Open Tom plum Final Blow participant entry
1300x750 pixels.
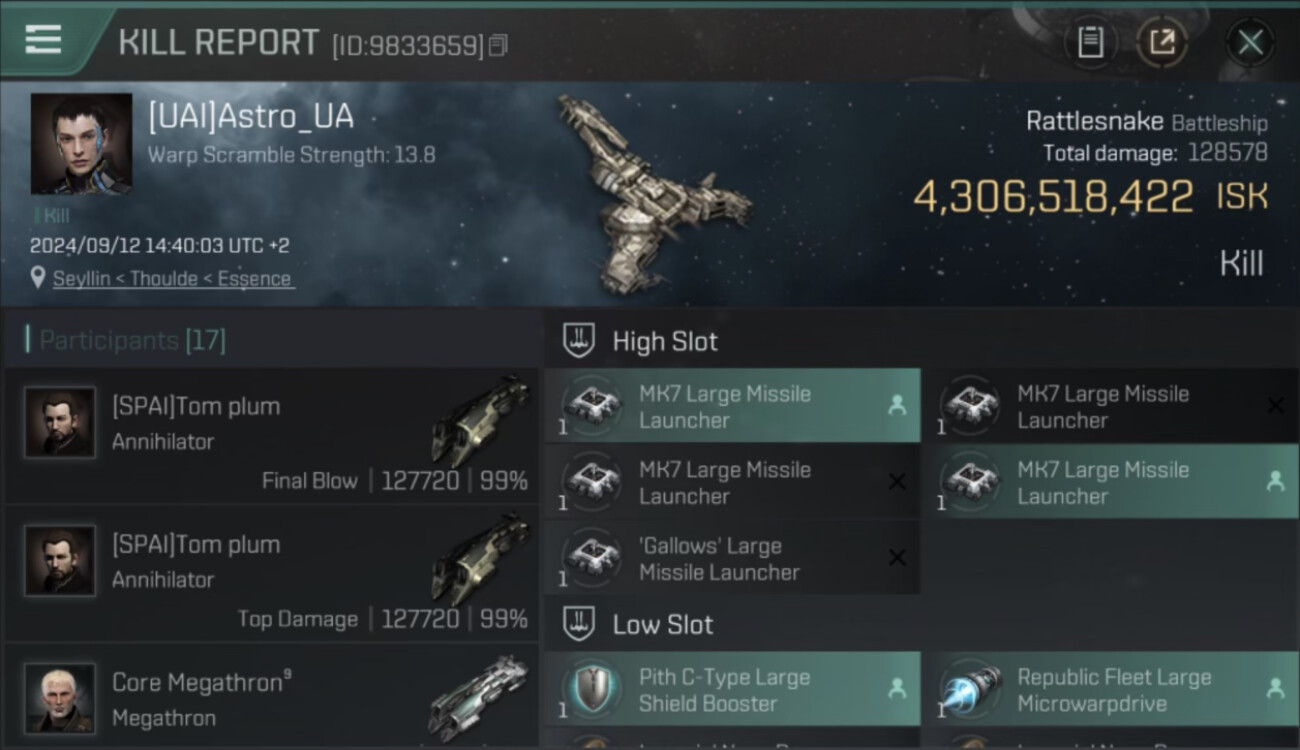coord(271,435)
